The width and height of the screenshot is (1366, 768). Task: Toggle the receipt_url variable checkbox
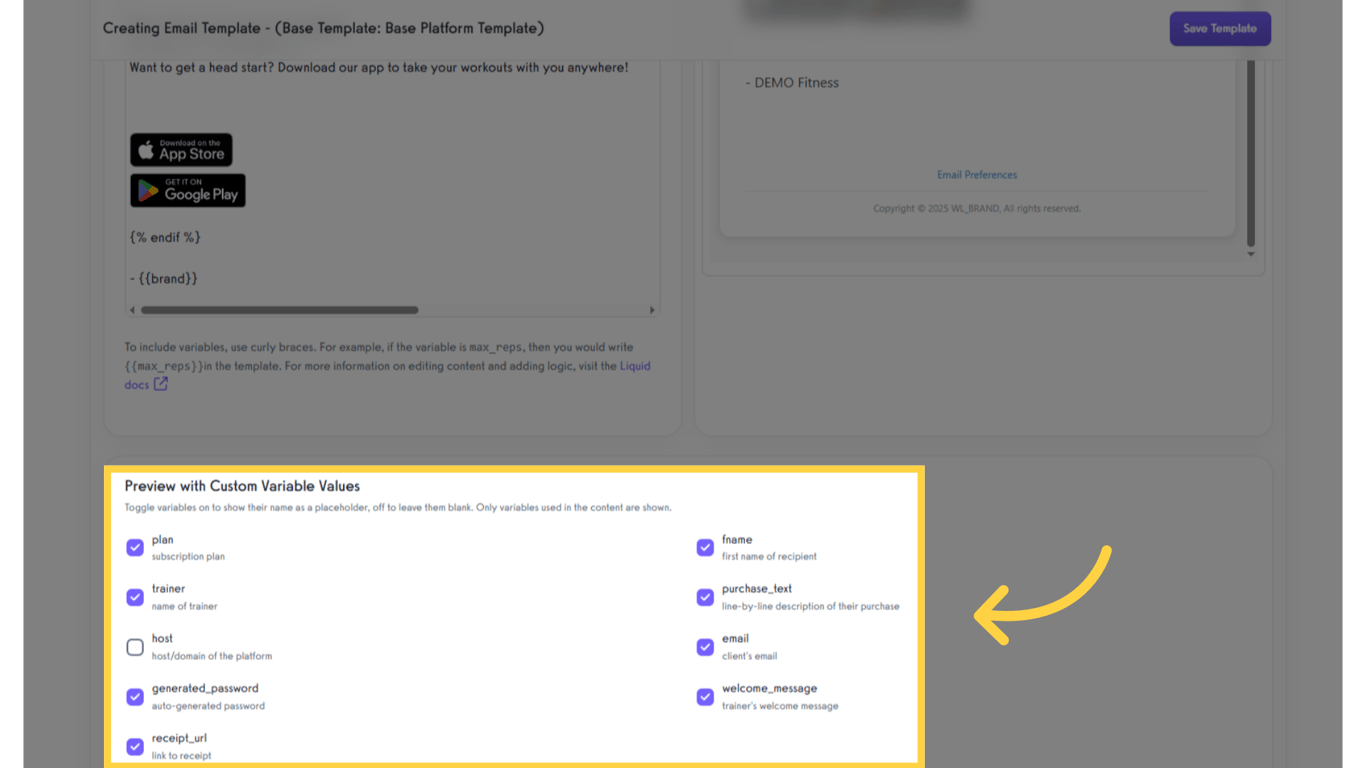[135, 747]
